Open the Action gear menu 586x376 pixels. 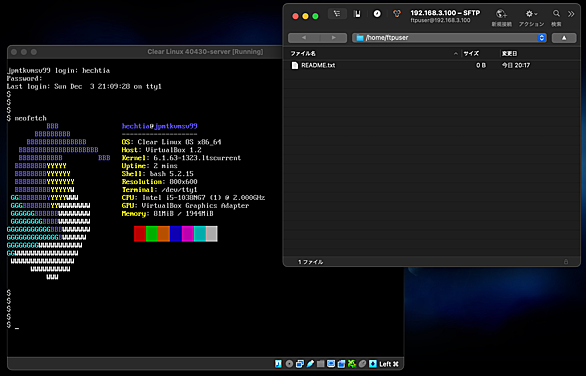tap(531, 14)
